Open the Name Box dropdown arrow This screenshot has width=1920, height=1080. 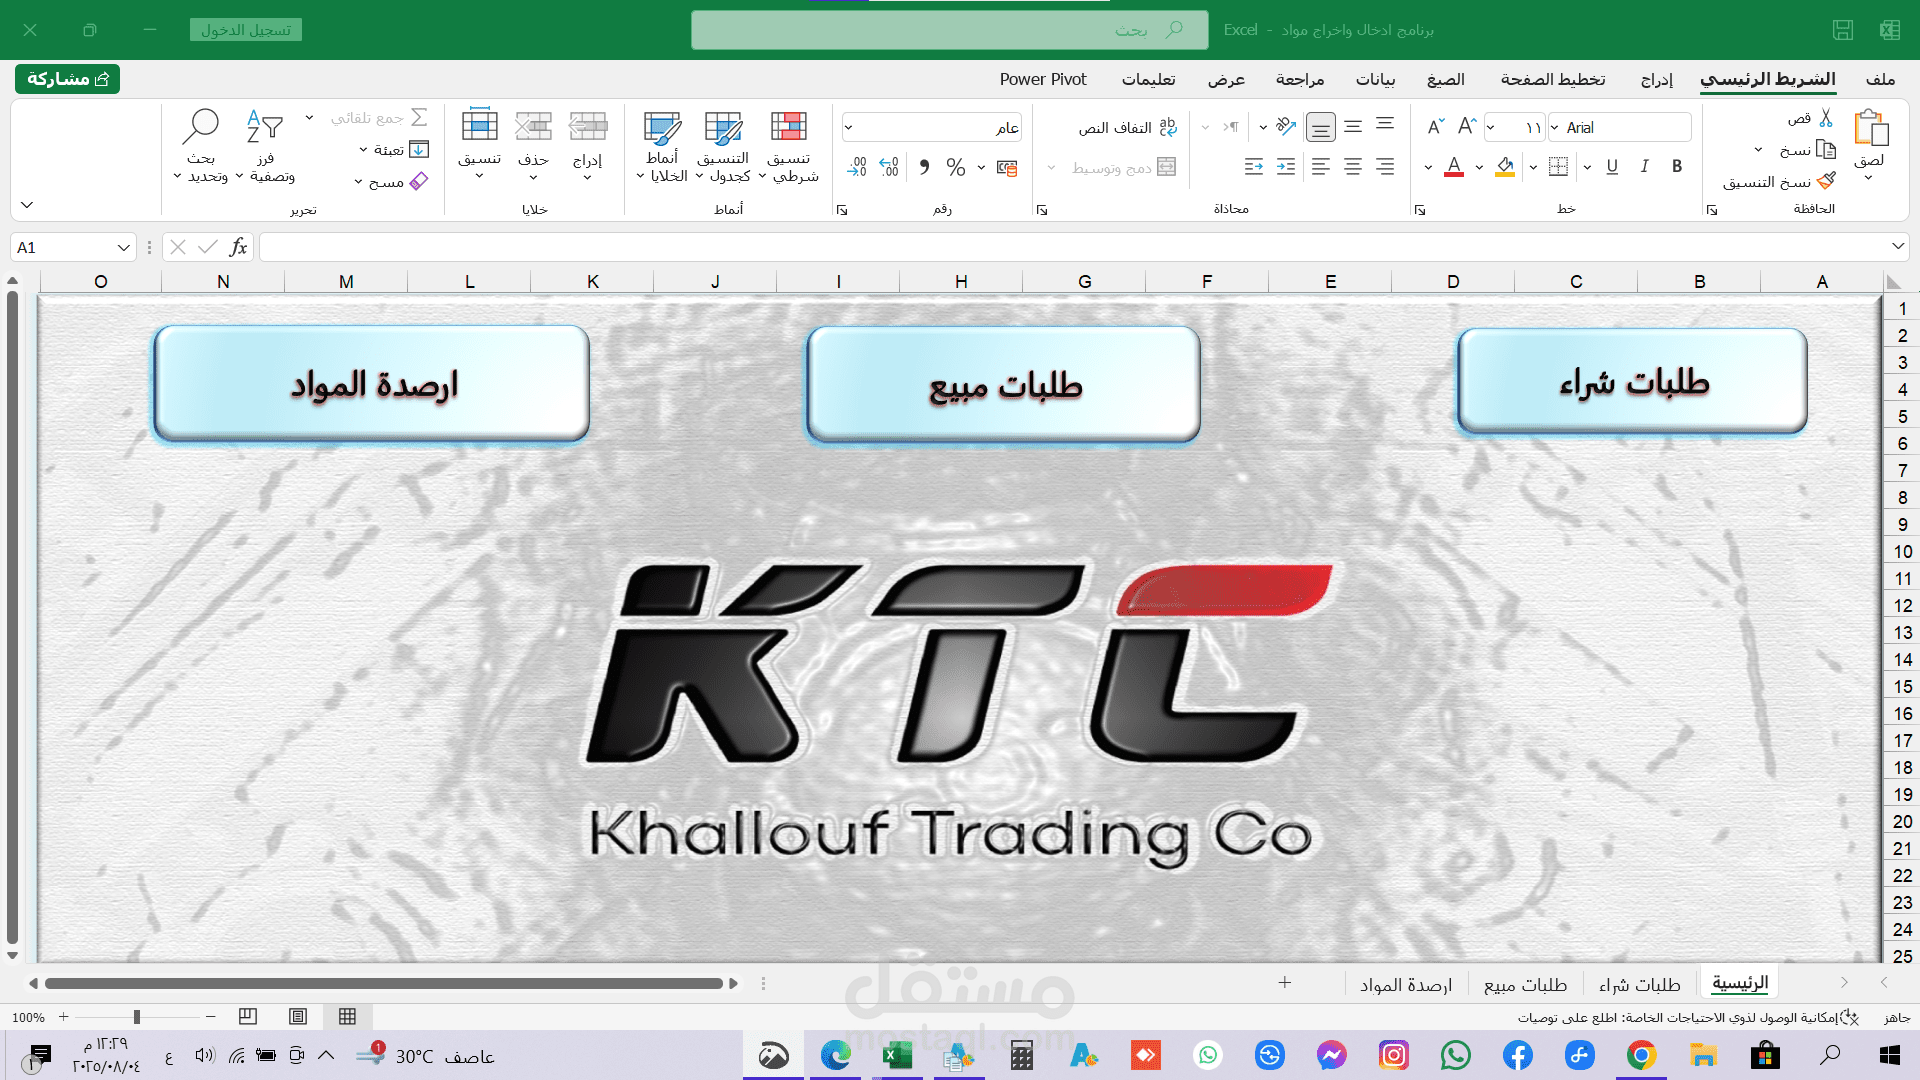[124, 248]
